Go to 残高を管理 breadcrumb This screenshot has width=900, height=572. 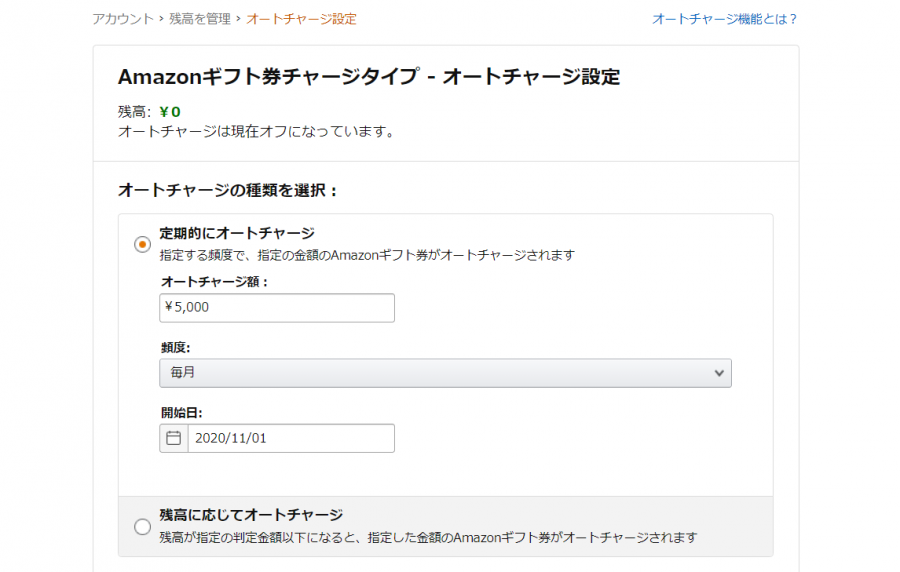click(x=200, y=19)
